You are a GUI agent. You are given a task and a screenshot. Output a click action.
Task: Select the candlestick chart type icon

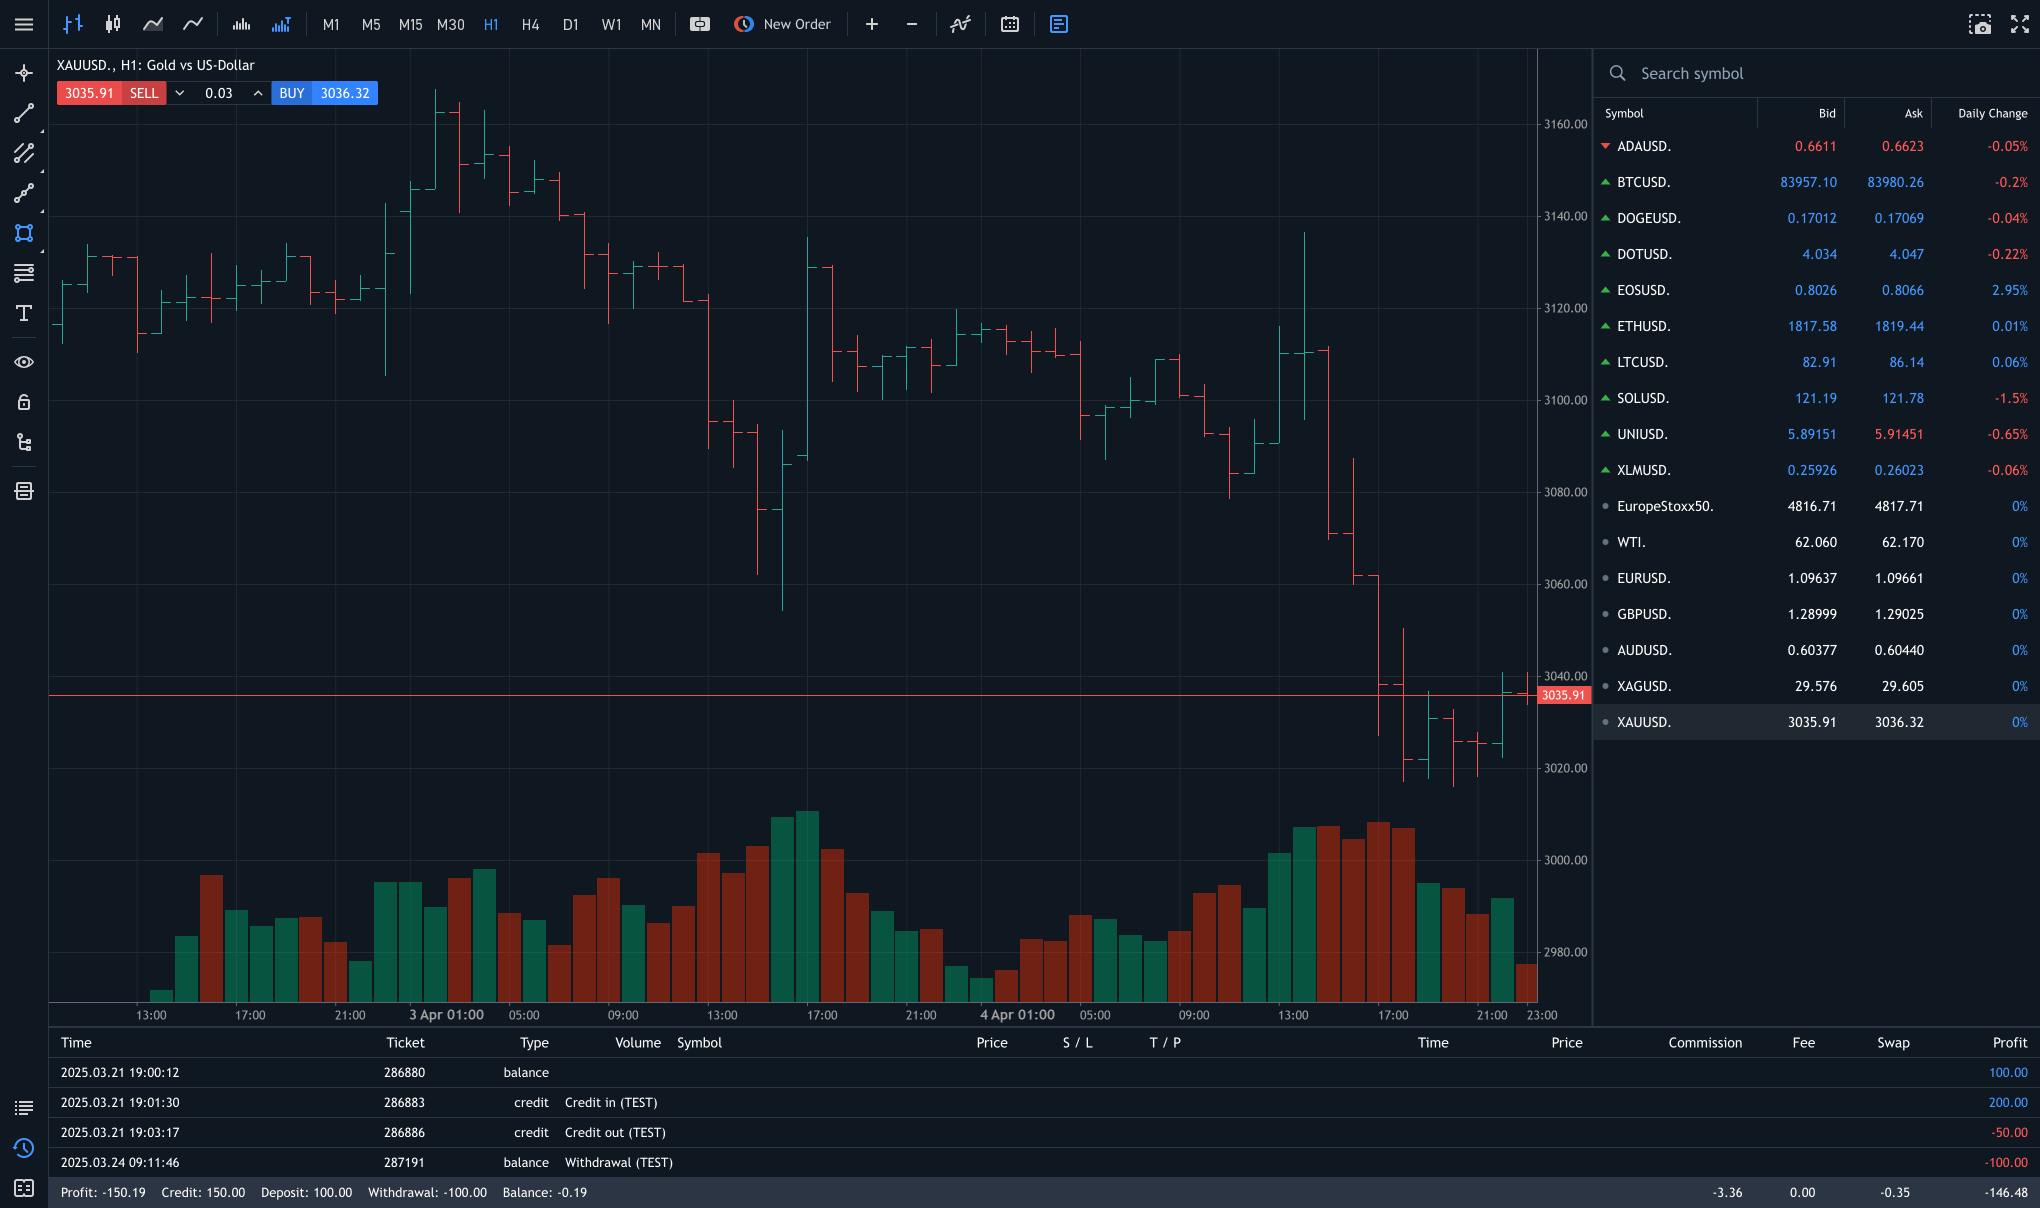pos(113,24)
